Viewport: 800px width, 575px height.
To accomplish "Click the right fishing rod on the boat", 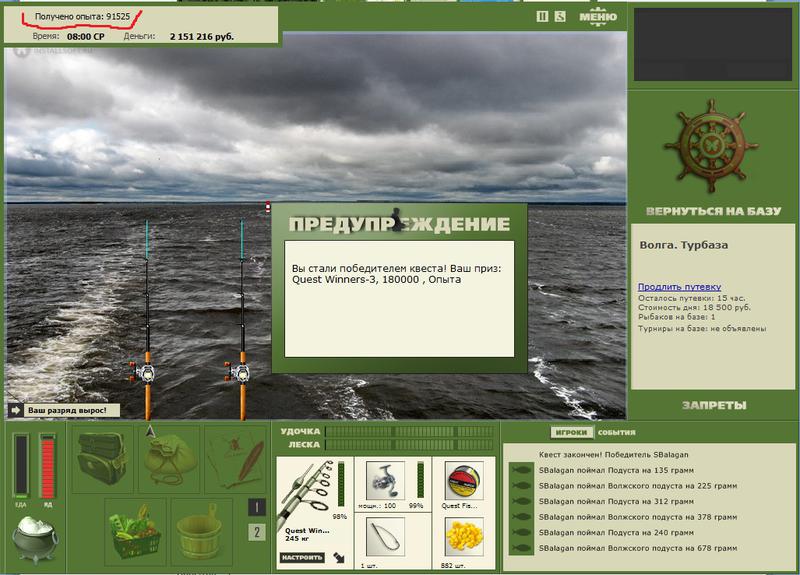I will 242,320.
